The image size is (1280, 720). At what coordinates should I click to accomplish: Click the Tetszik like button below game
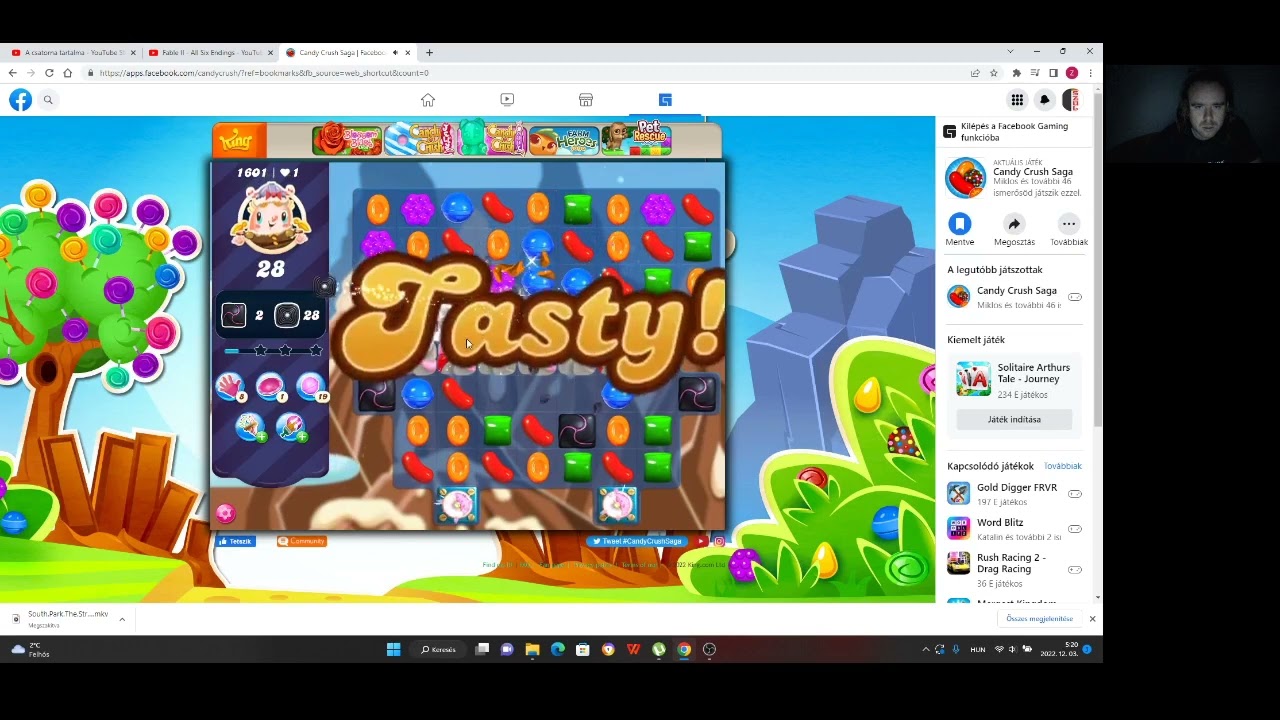point(237,541)
